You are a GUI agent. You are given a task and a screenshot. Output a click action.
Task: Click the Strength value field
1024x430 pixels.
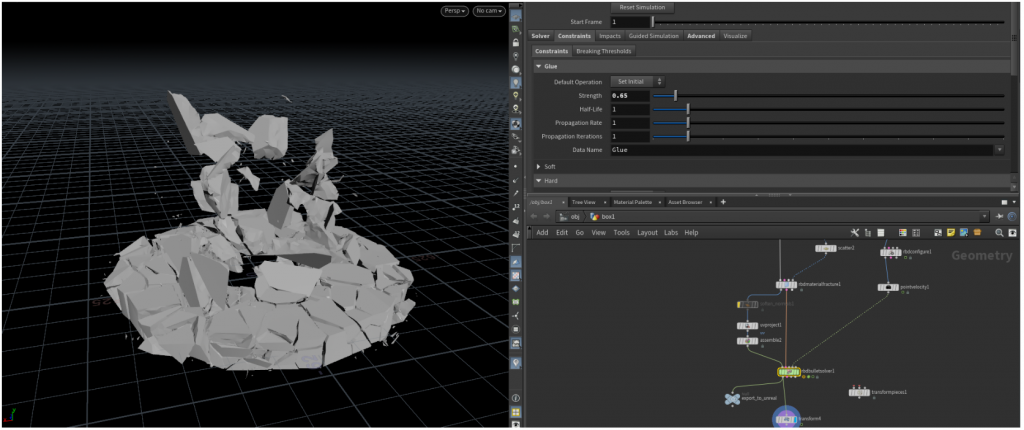630,96
